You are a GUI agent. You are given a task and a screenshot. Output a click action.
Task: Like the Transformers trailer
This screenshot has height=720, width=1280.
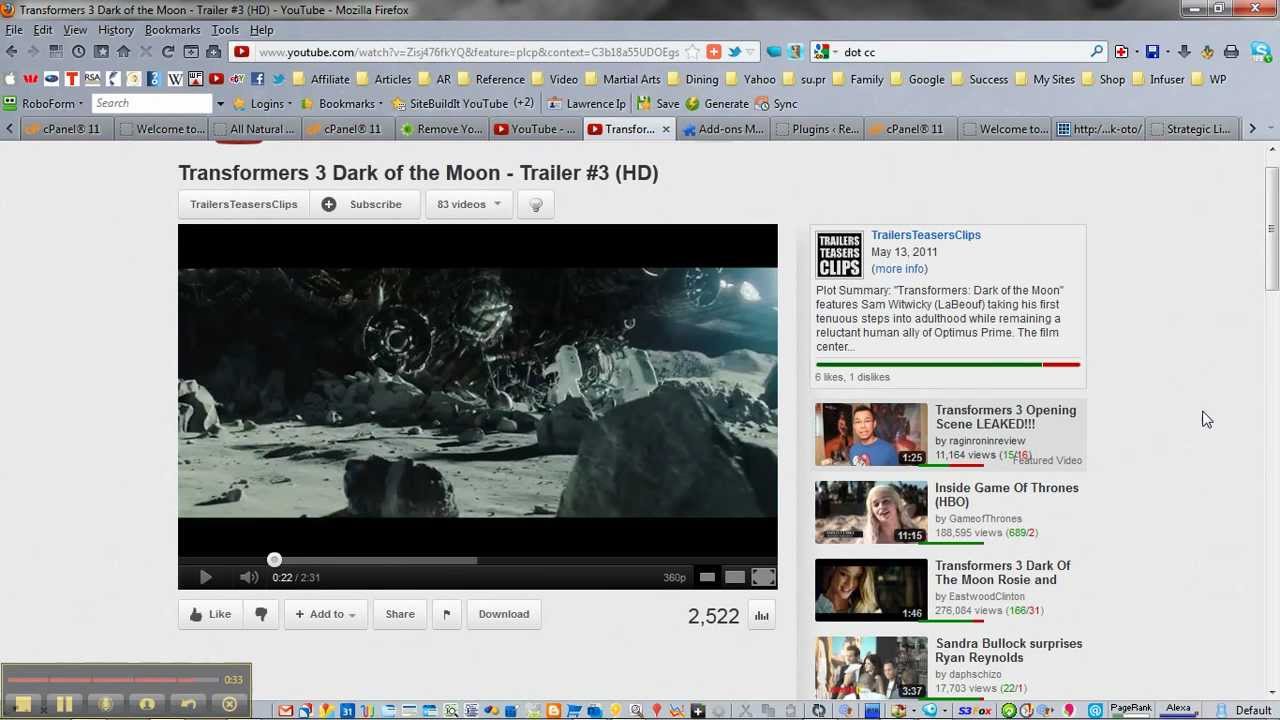(210, 614)
